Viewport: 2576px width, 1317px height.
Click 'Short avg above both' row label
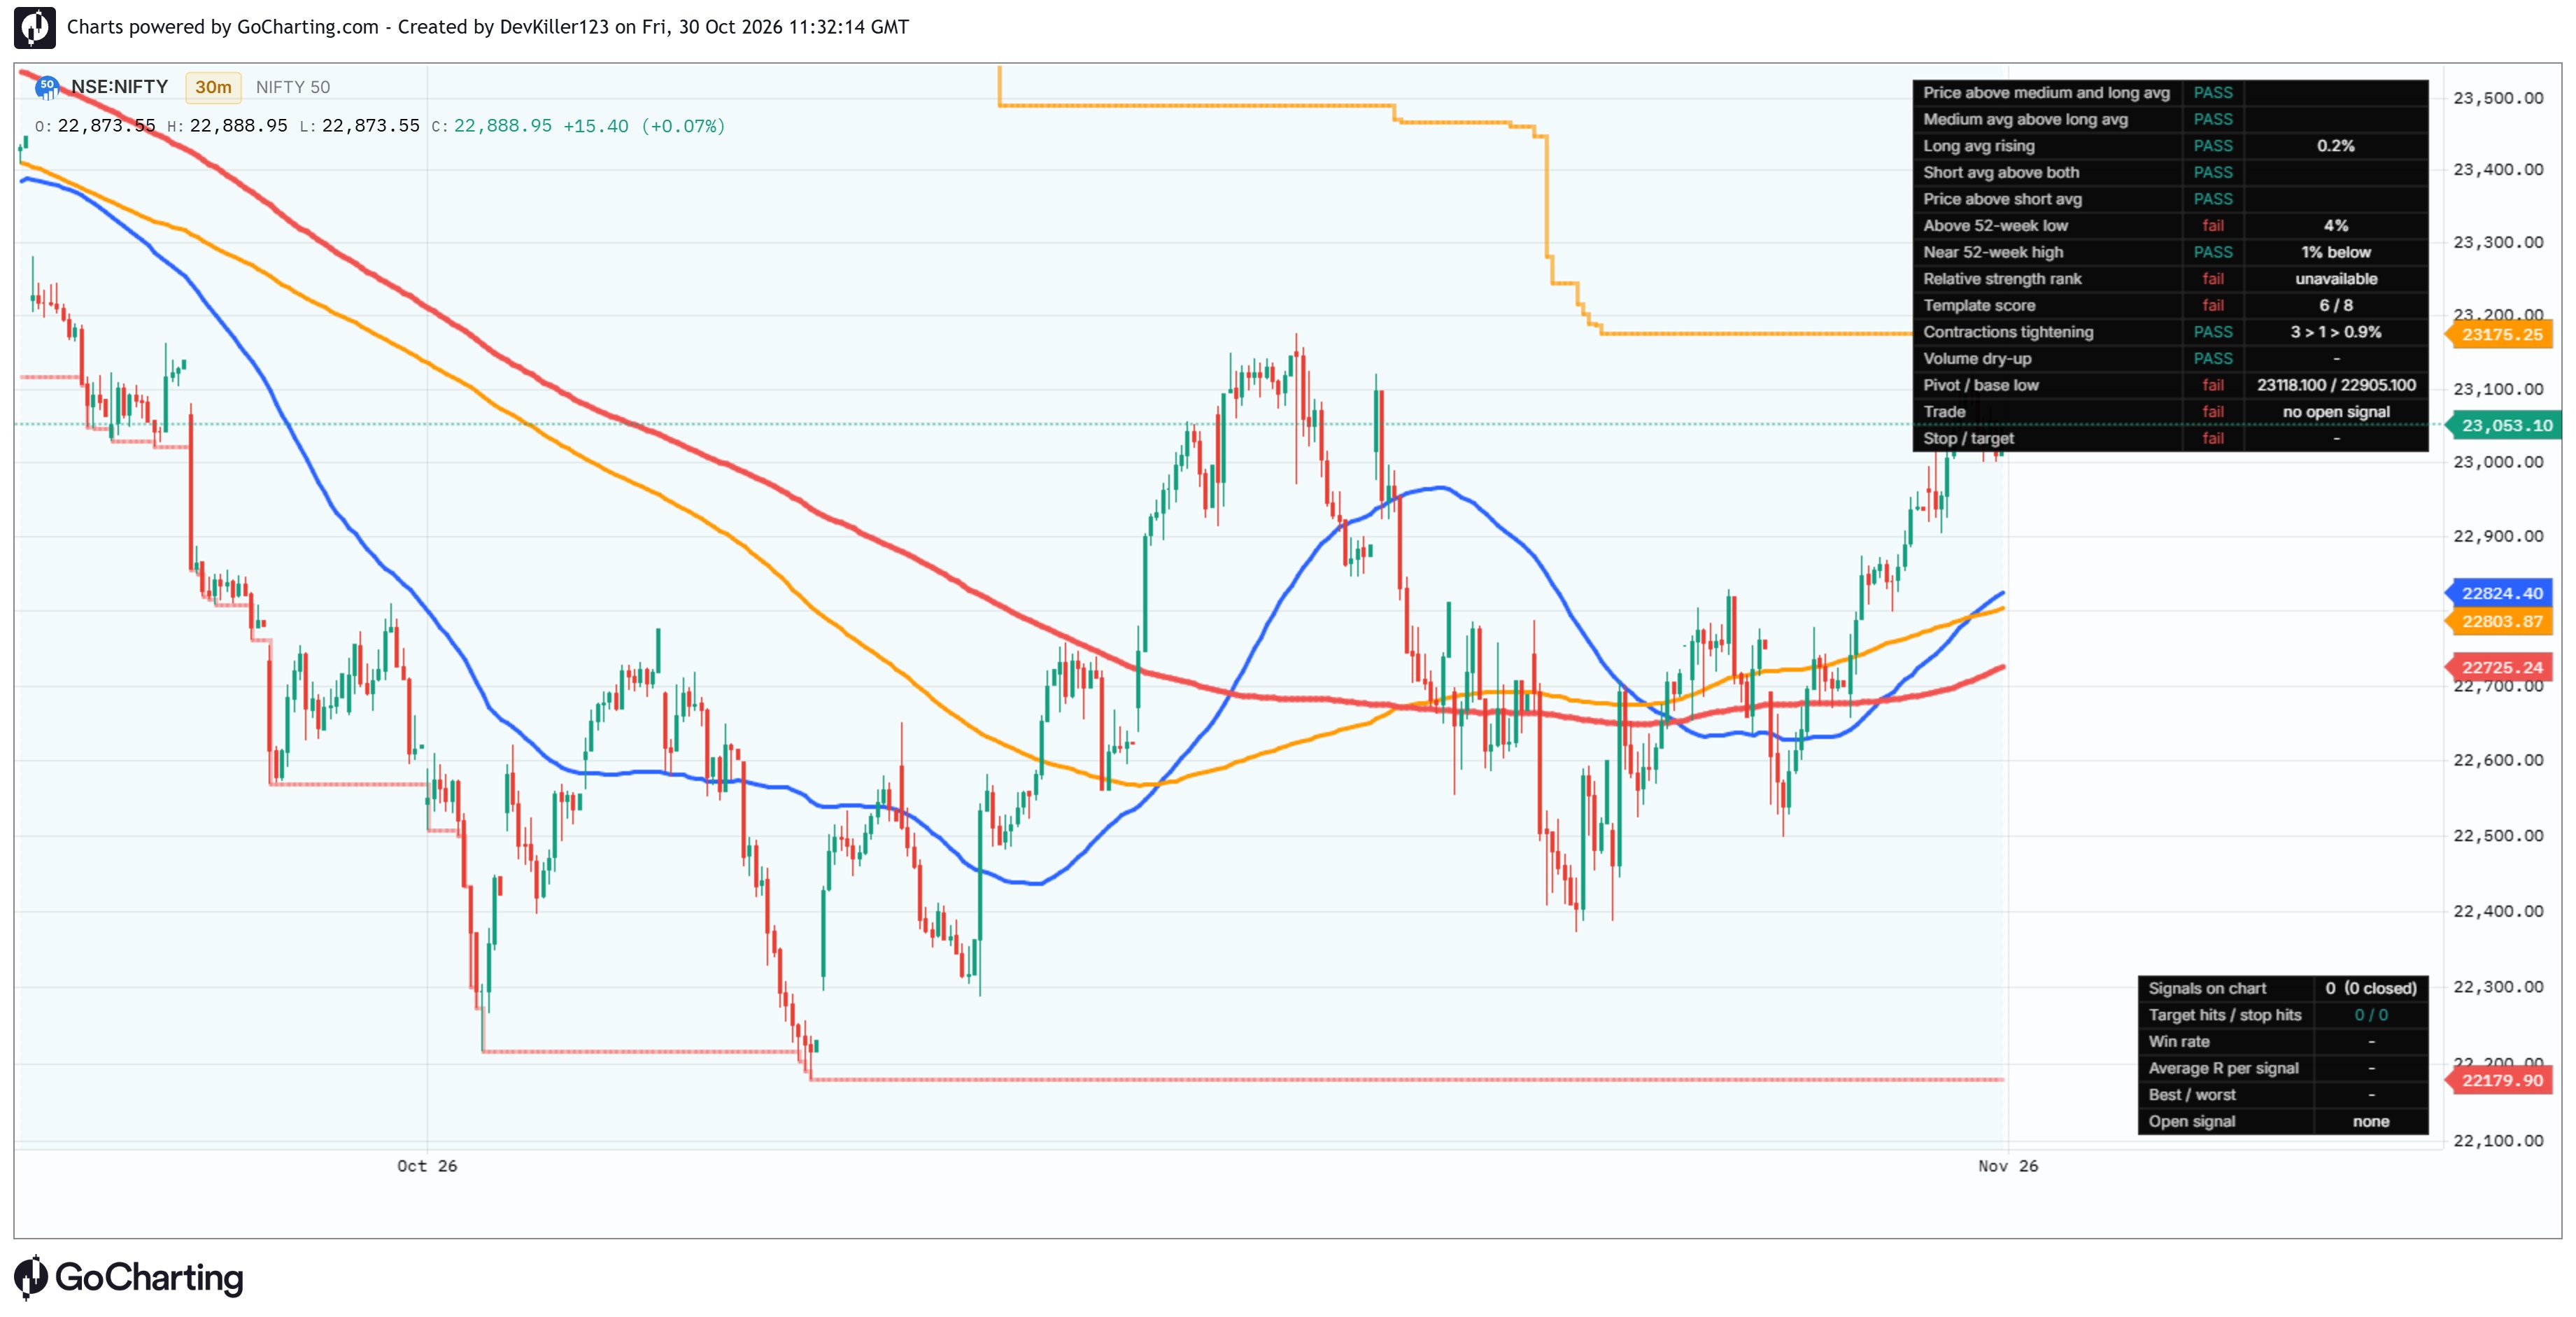[2001, 172]
